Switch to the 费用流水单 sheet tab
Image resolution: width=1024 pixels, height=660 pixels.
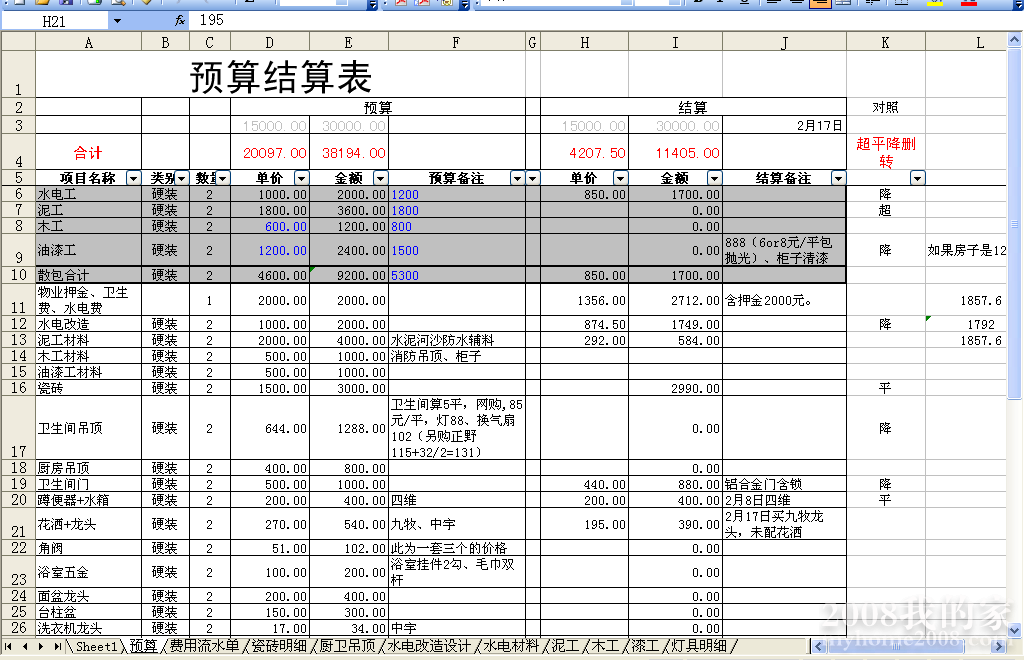[204, 647]
